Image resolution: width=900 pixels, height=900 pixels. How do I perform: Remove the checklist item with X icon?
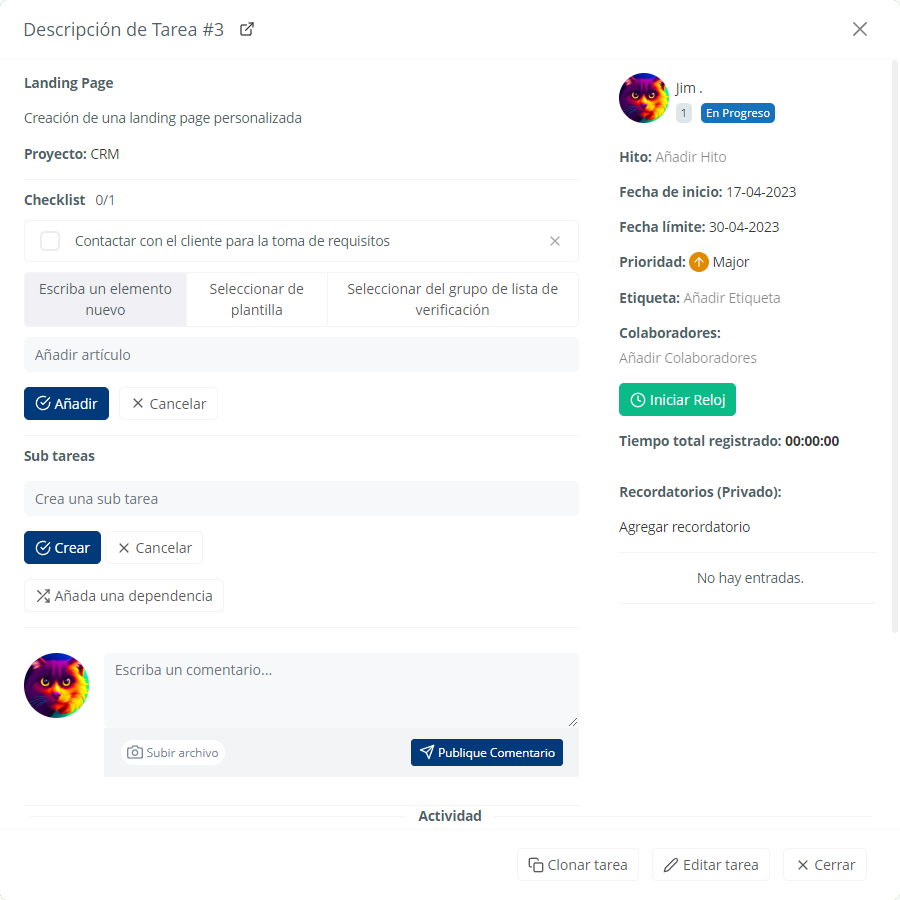coord(554,241)
